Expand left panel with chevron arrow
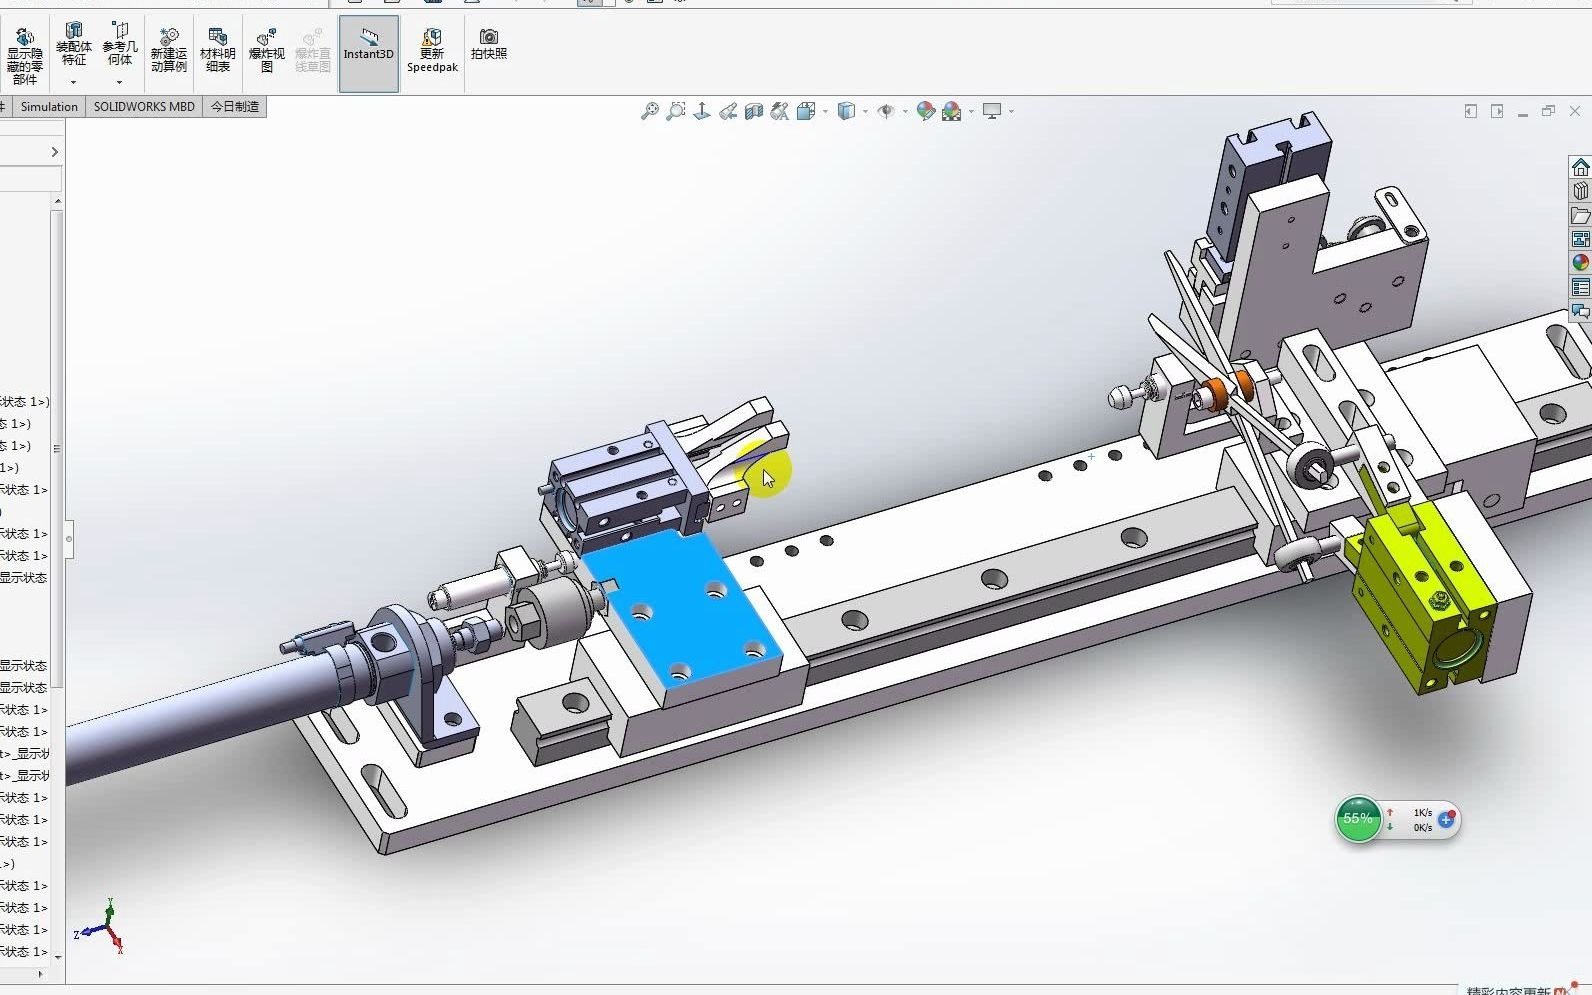The image size is (1592, 995). tap(54, 152)
